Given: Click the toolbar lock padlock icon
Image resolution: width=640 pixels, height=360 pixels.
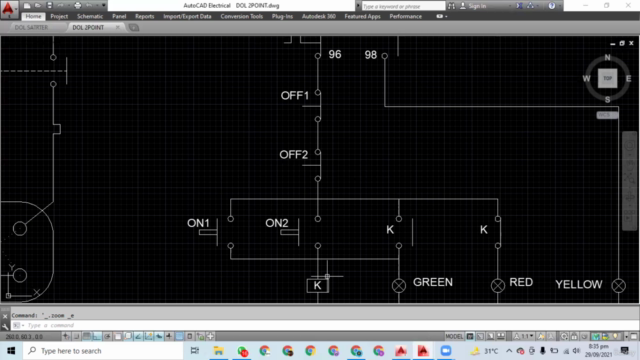Looking at the screenshot, I should coord(574,336).
